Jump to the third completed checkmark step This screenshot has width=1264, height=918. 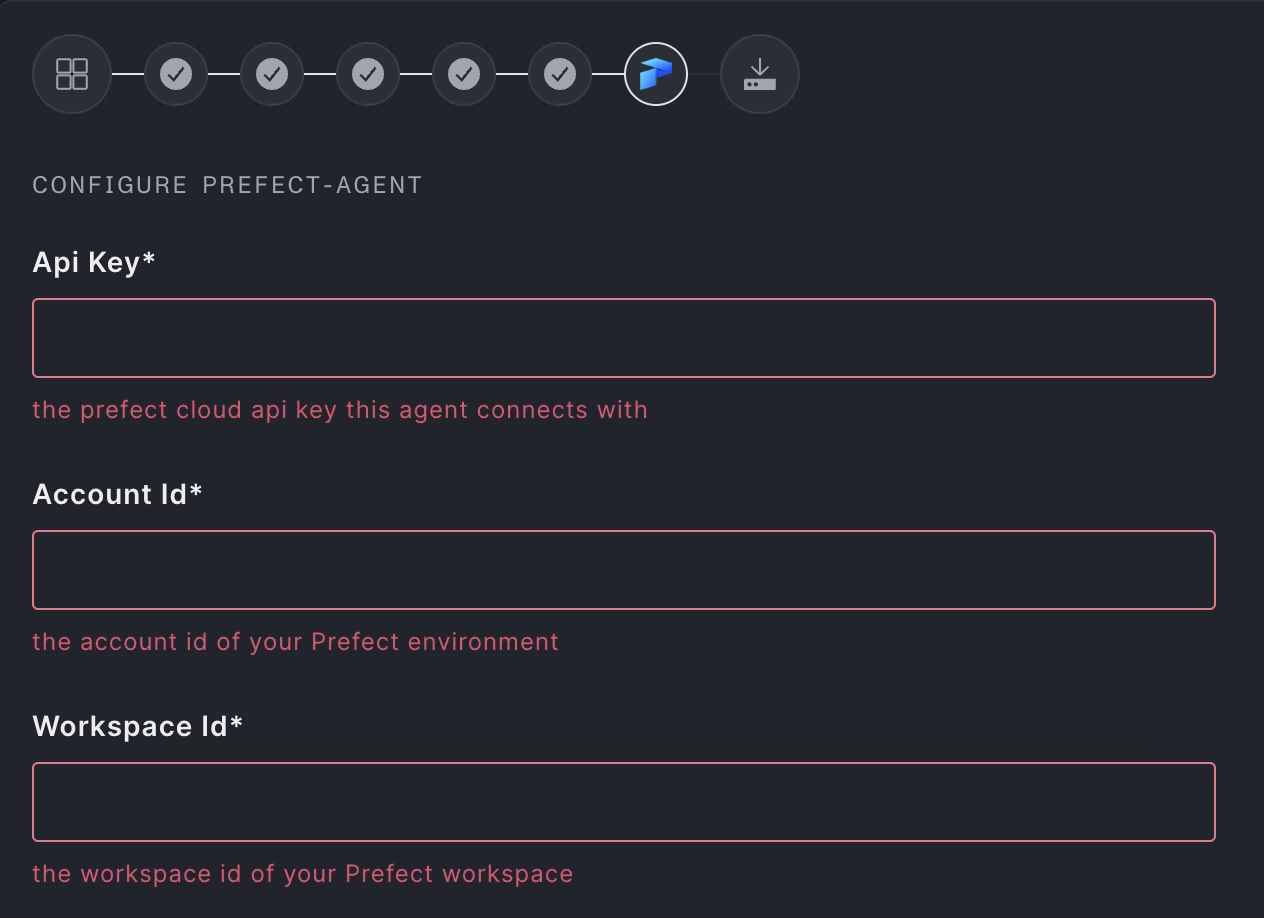368,74
